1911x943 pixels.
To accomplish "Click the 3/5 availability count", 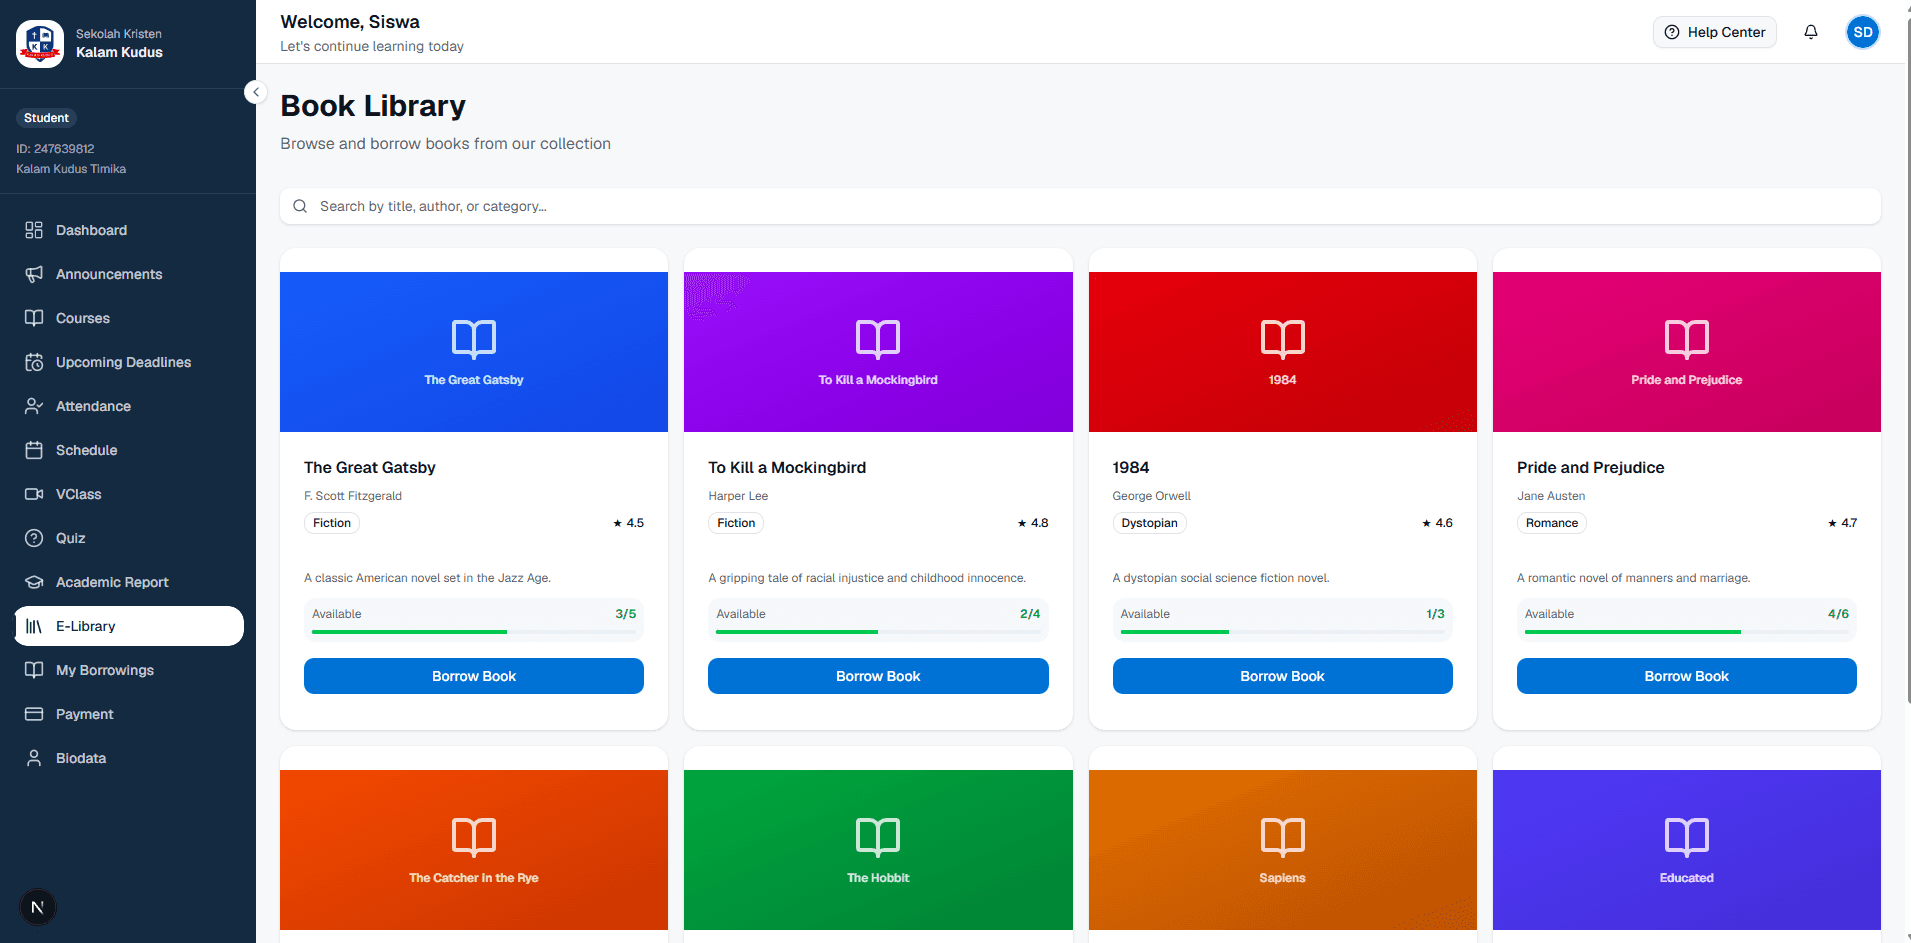I will coord(626,614).
